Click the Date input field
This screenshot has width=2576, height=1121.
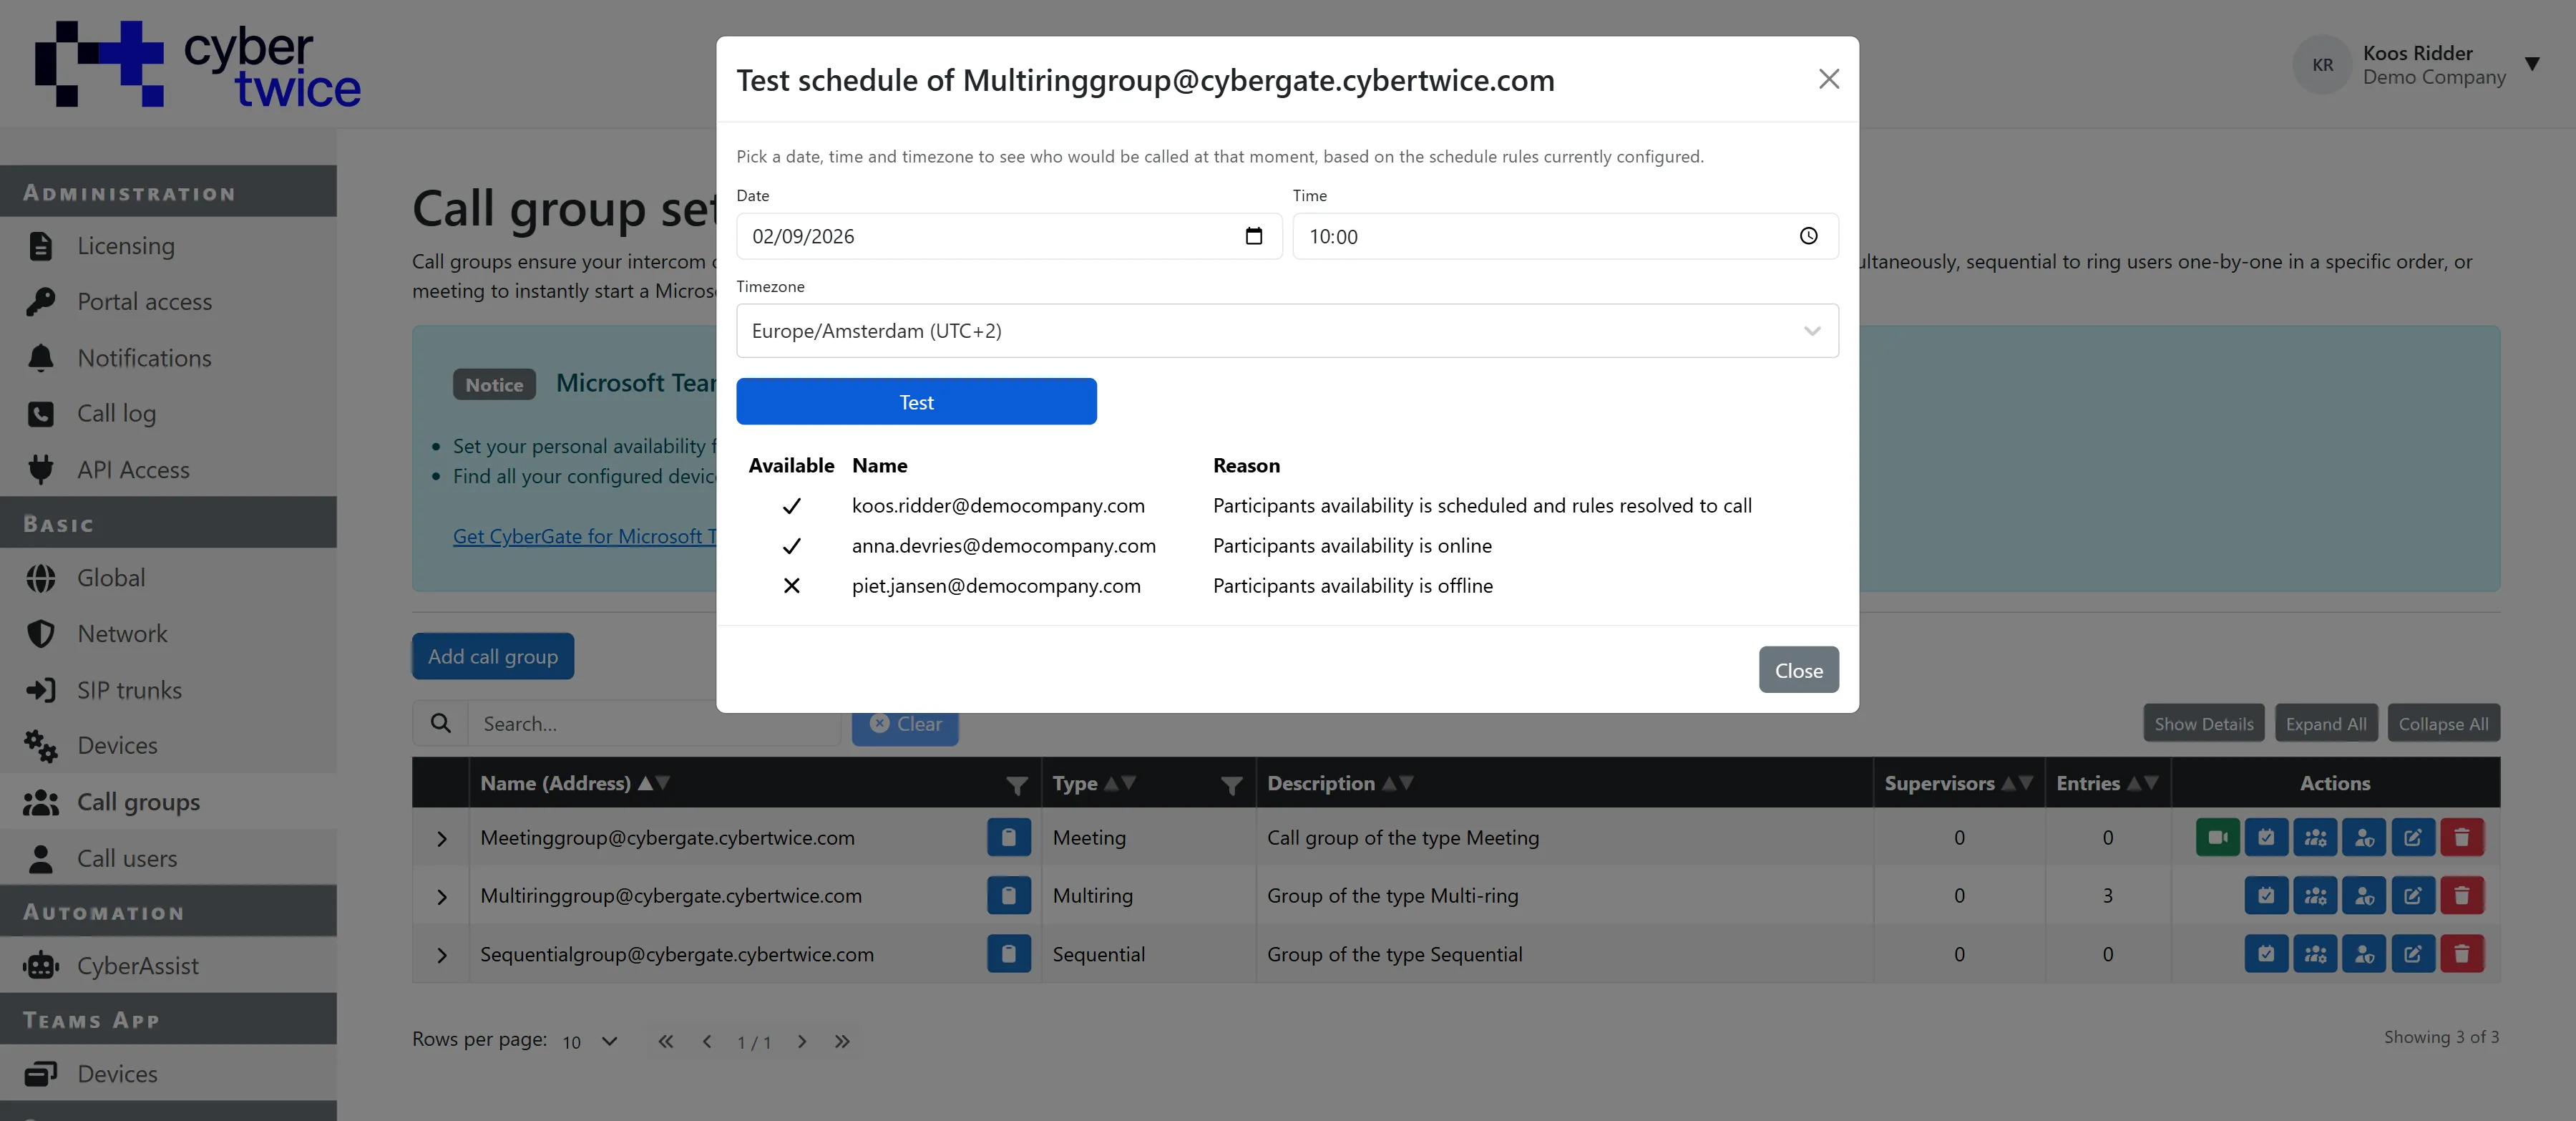pyautogui.click(x=1008, y=236)
